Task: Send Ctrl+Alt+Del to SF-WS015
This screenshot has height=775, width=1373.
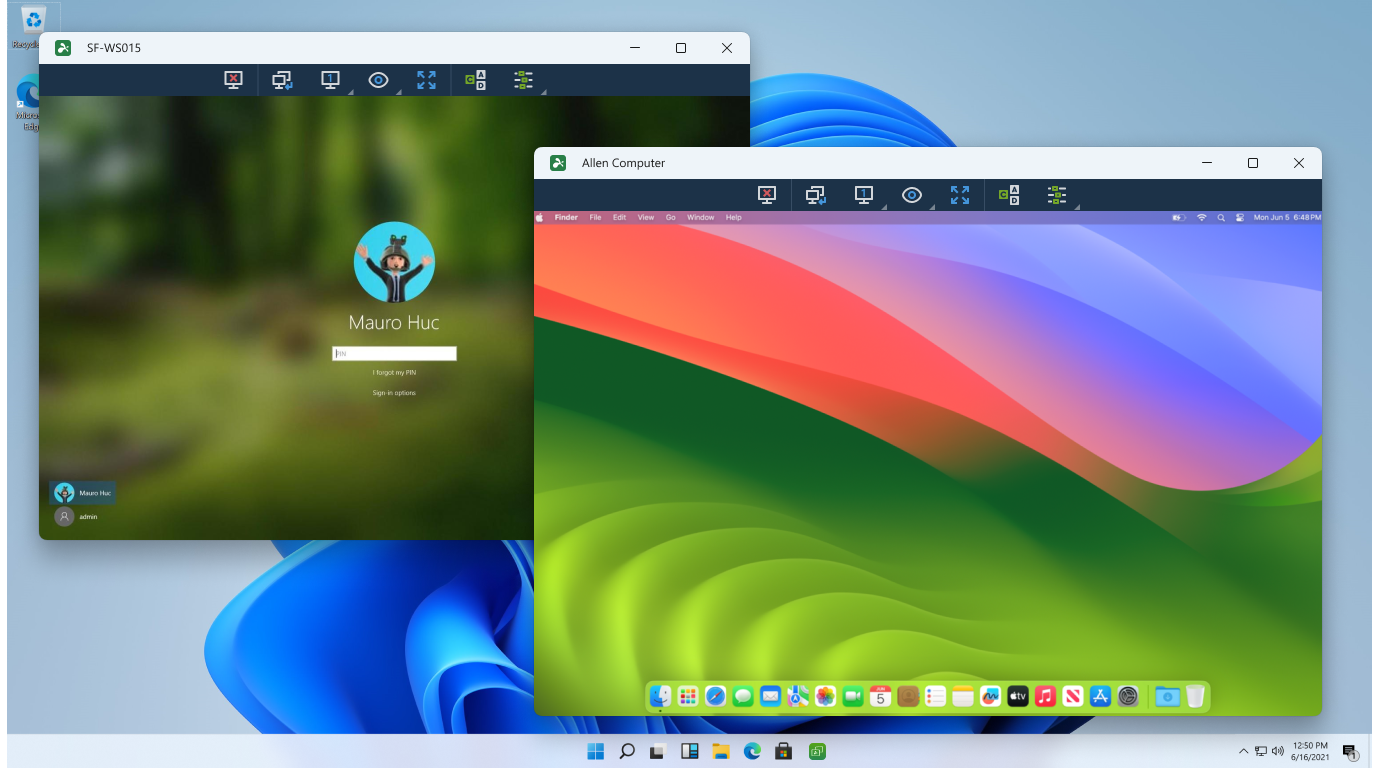Action: click(232, 80)
